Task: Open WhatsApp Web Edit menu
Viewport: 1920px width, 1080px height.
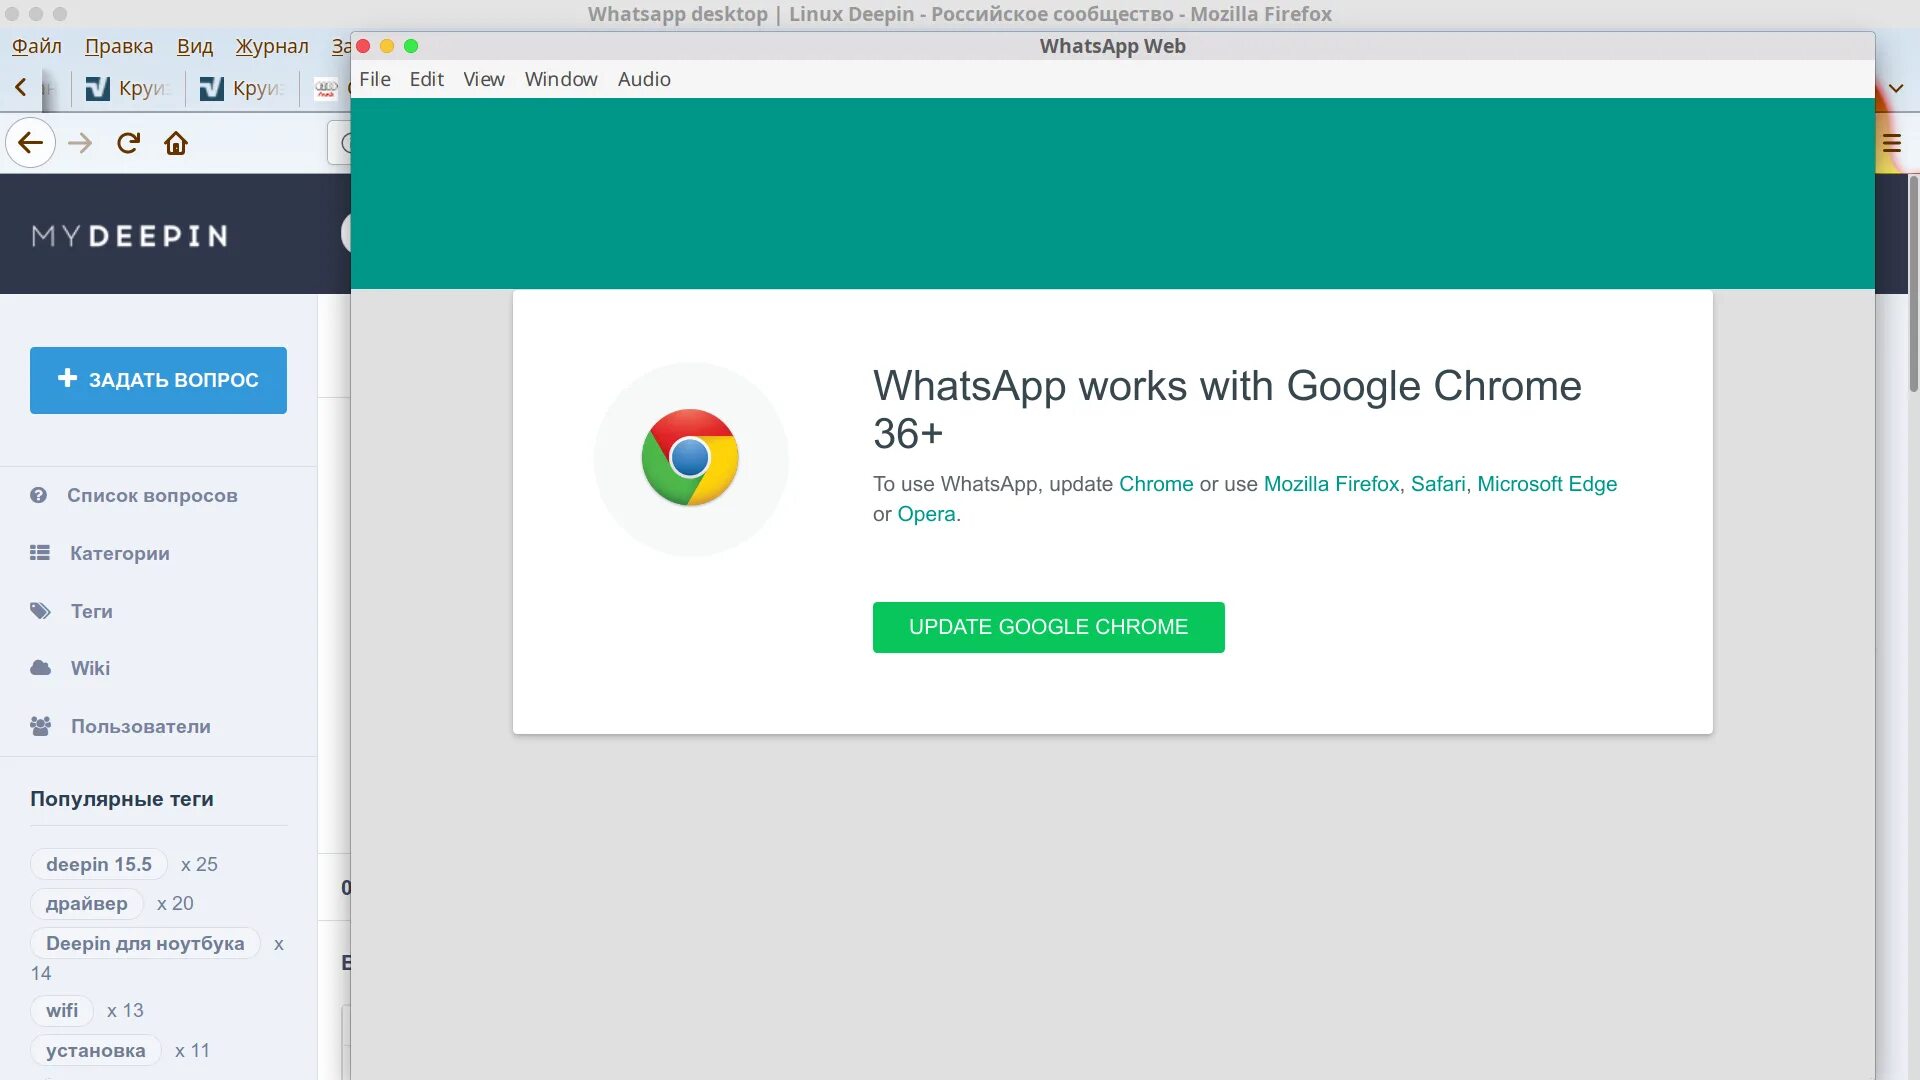Action: 426,79
